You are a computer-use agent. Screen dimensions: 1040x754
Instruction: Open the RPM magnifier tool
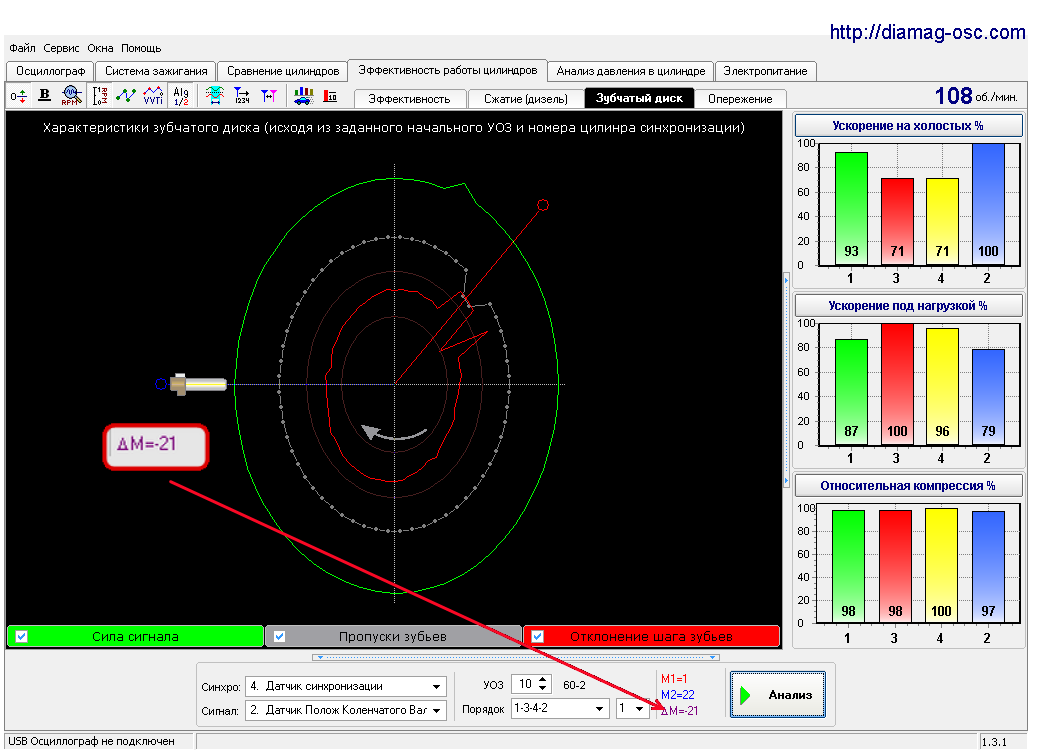coord(71,96)
